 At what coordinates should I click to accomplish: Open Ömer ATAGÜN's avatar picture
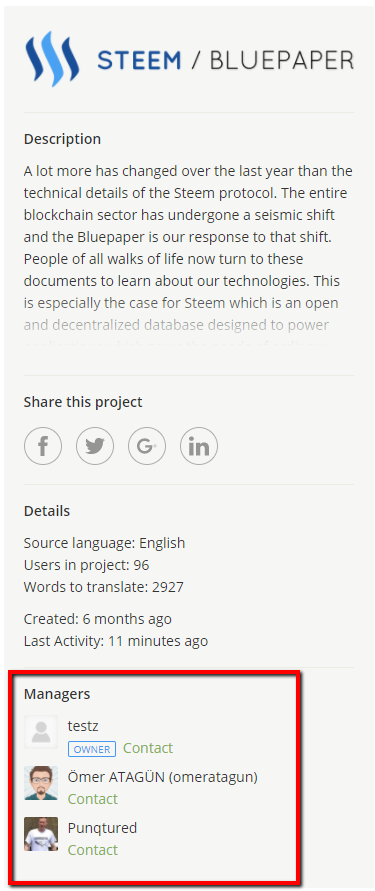pyautogui.click(x=41, y=782)
